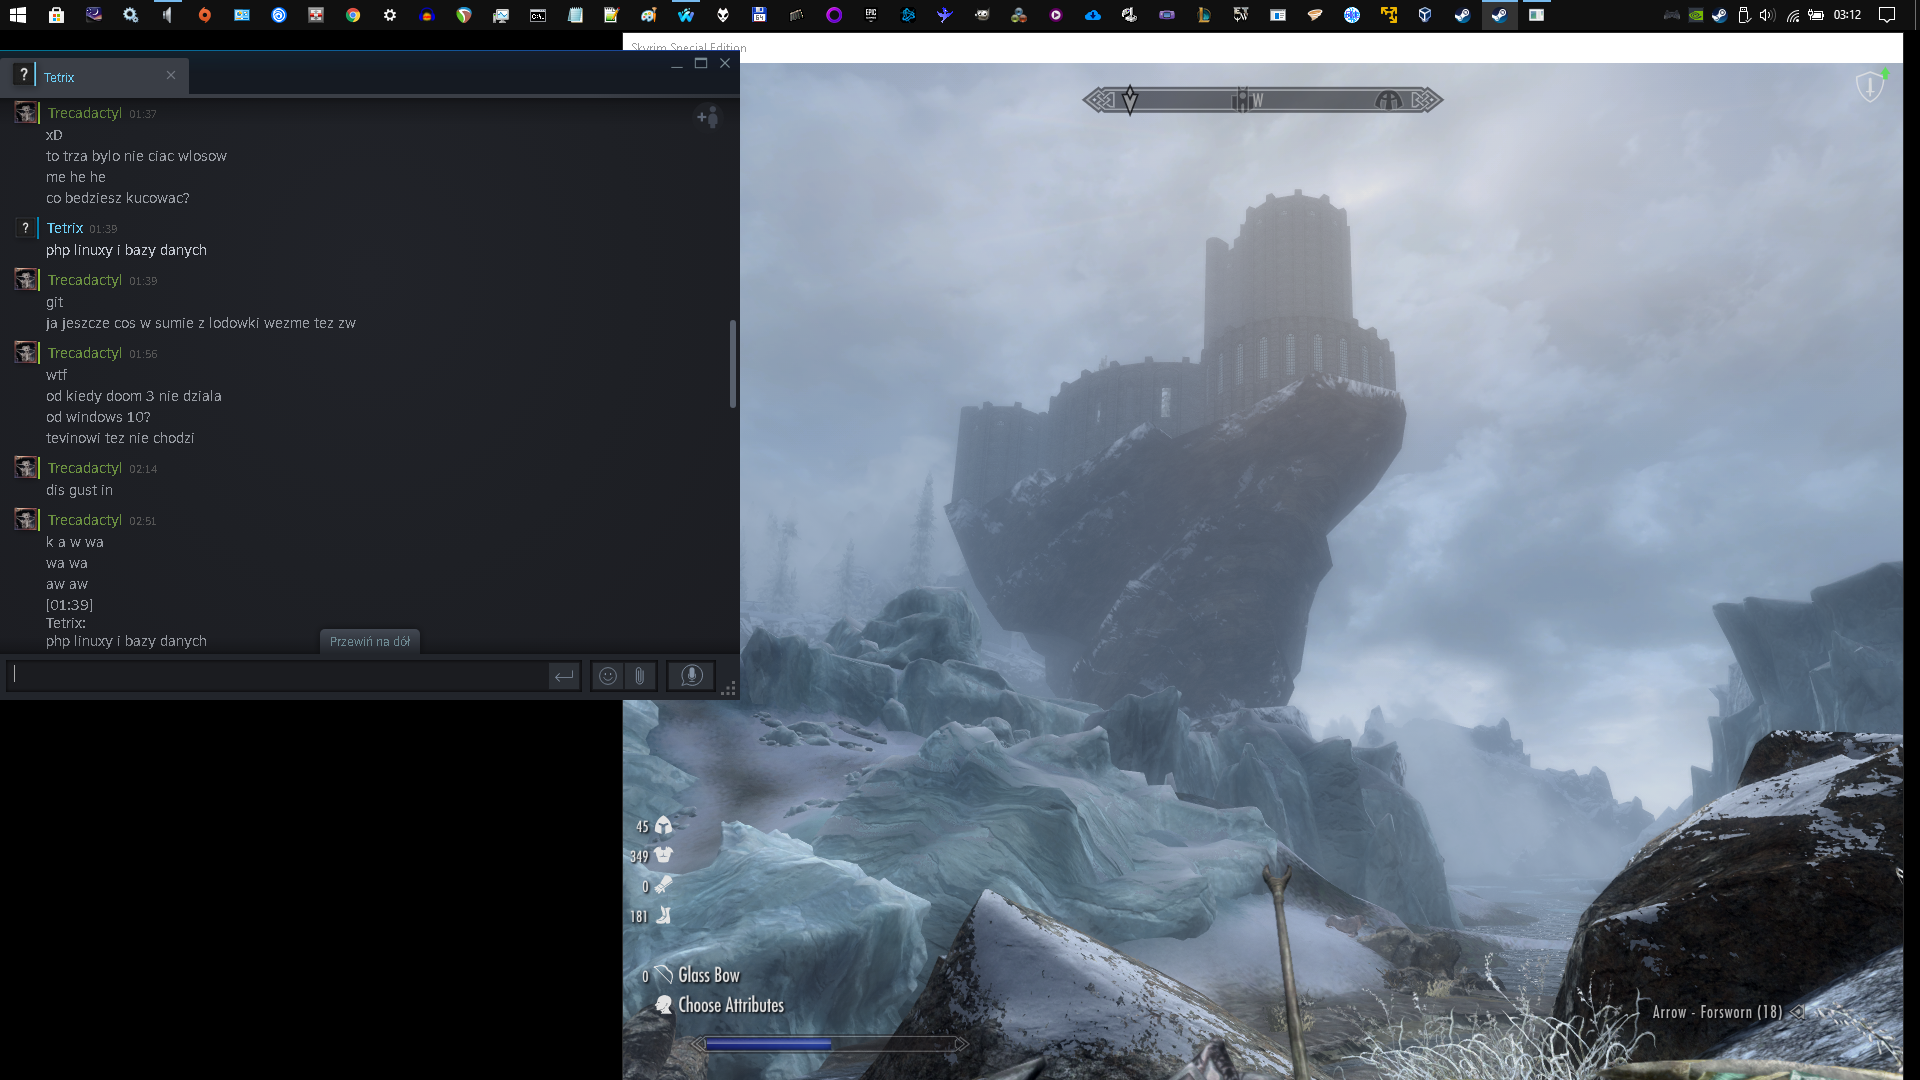Click the message 'od kiedy doom 3 nie dziala'
The height and width of the screenshot is (1080, 1920).
click(x=134, y=396)
